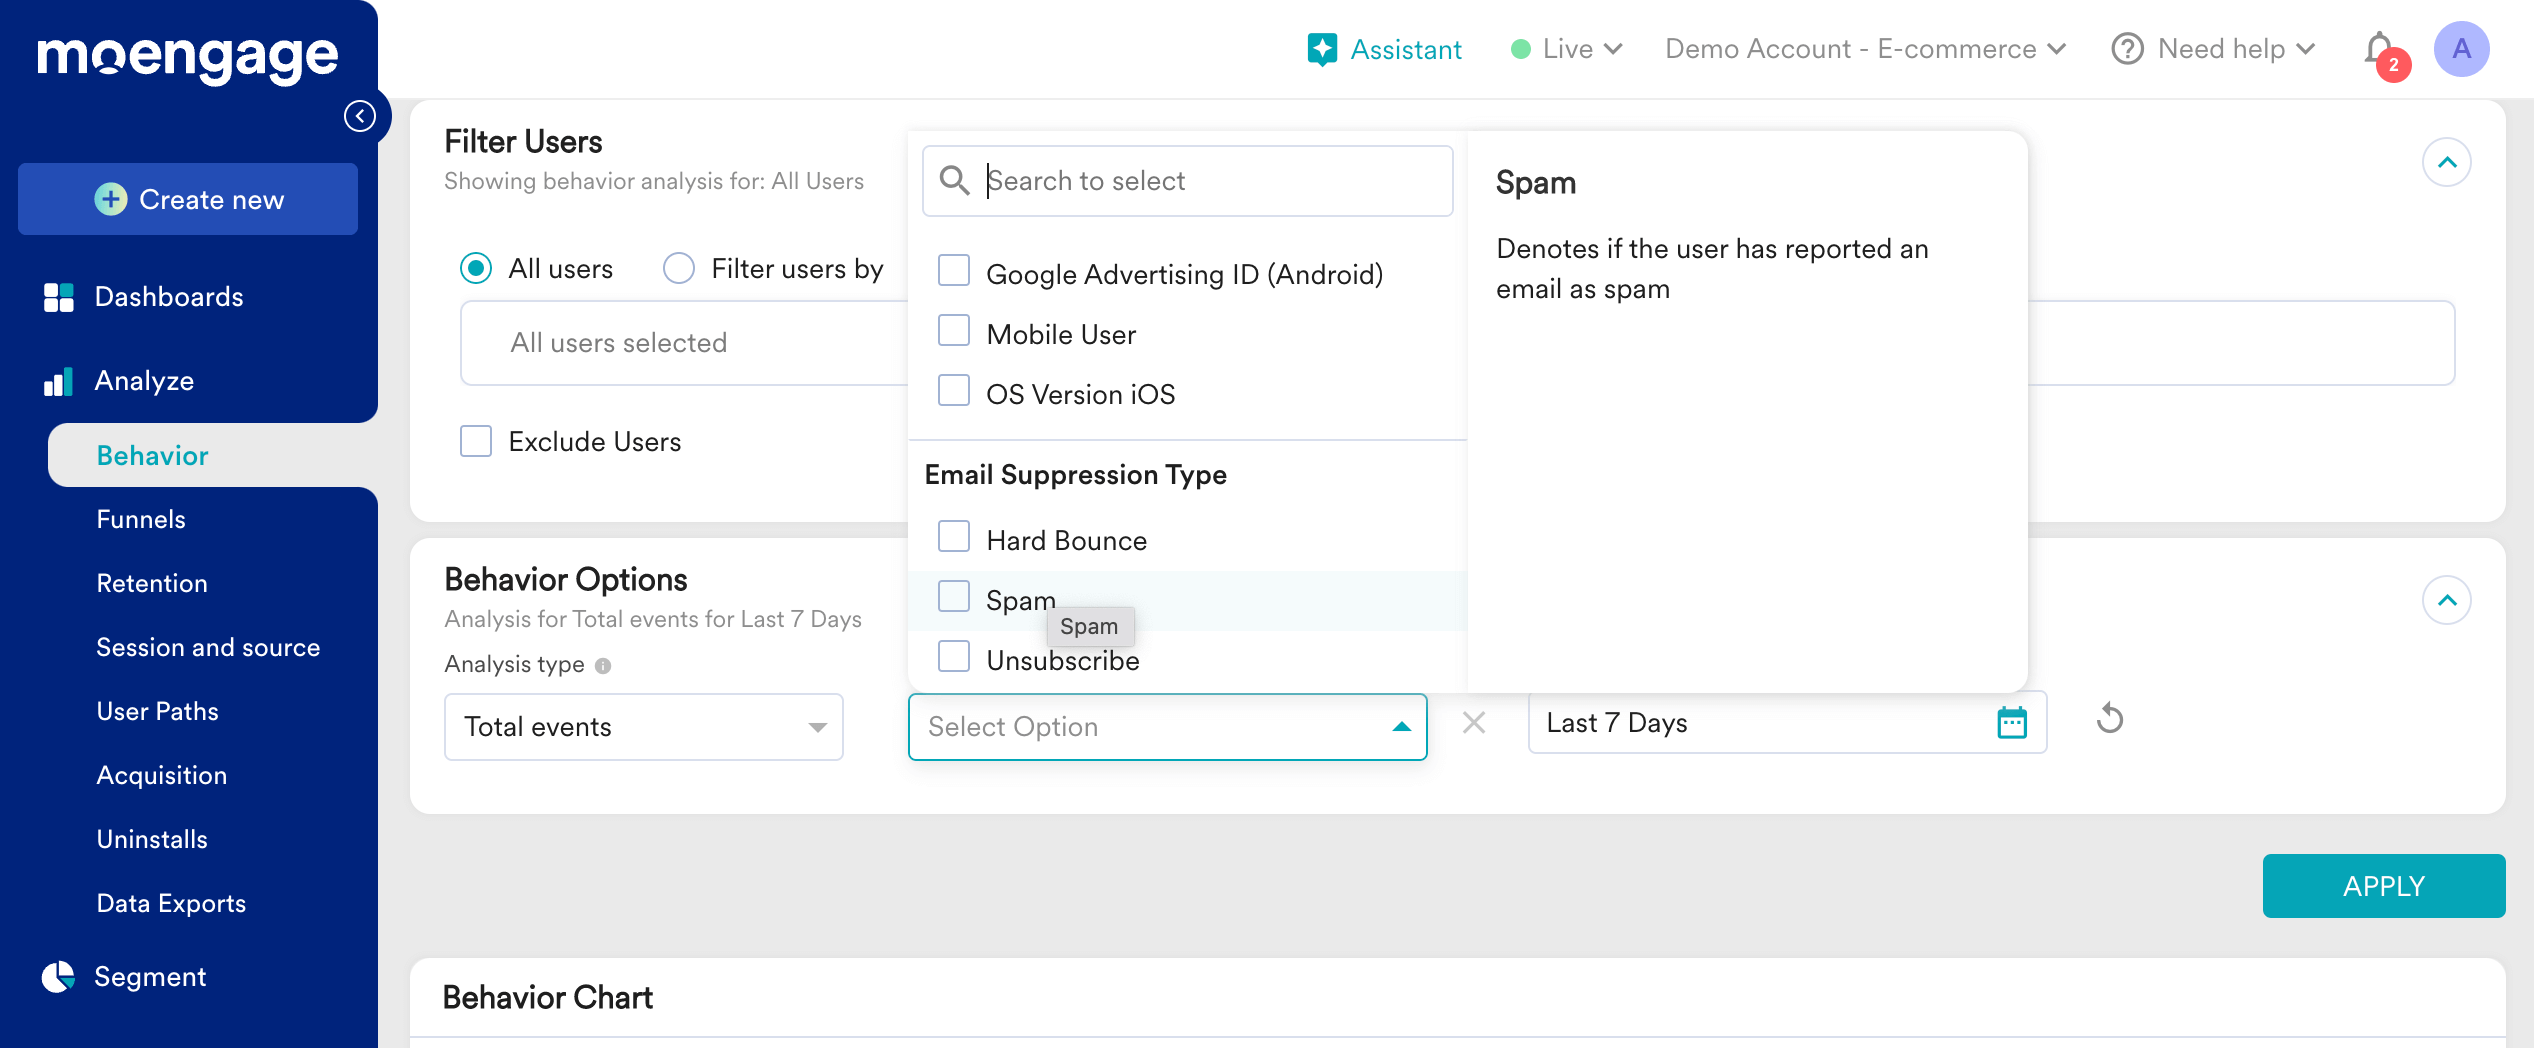Click the calendar icon in date field

[x=2011, y=722]
